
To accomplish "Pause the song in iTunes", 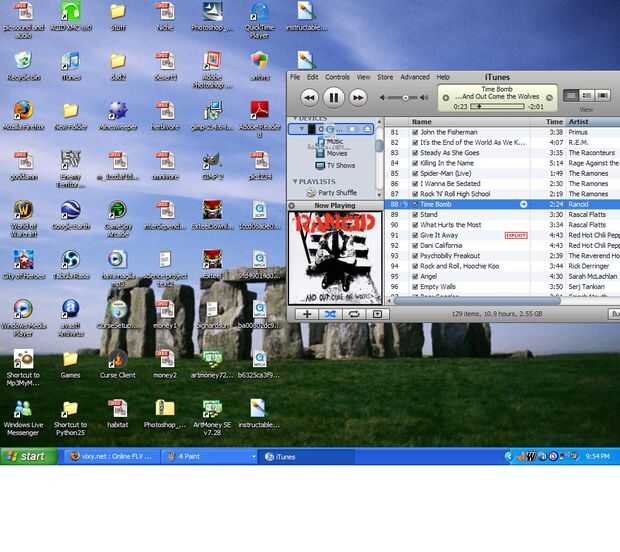I will [333, 97].
